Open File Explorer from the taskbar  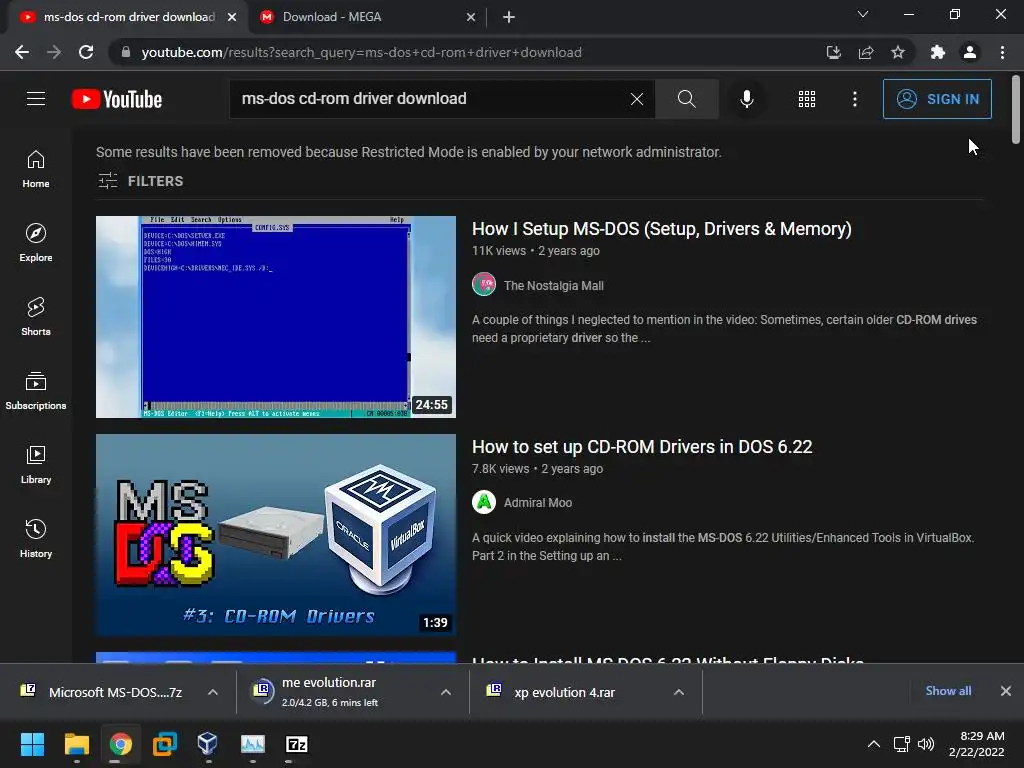point(76,744)
